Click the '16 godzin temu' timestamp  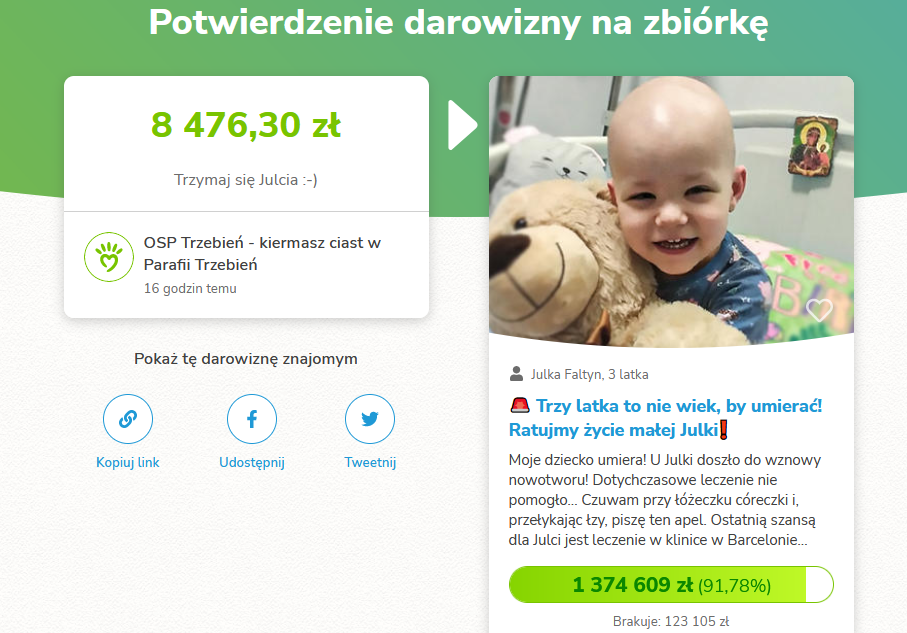tap(190, 288)
